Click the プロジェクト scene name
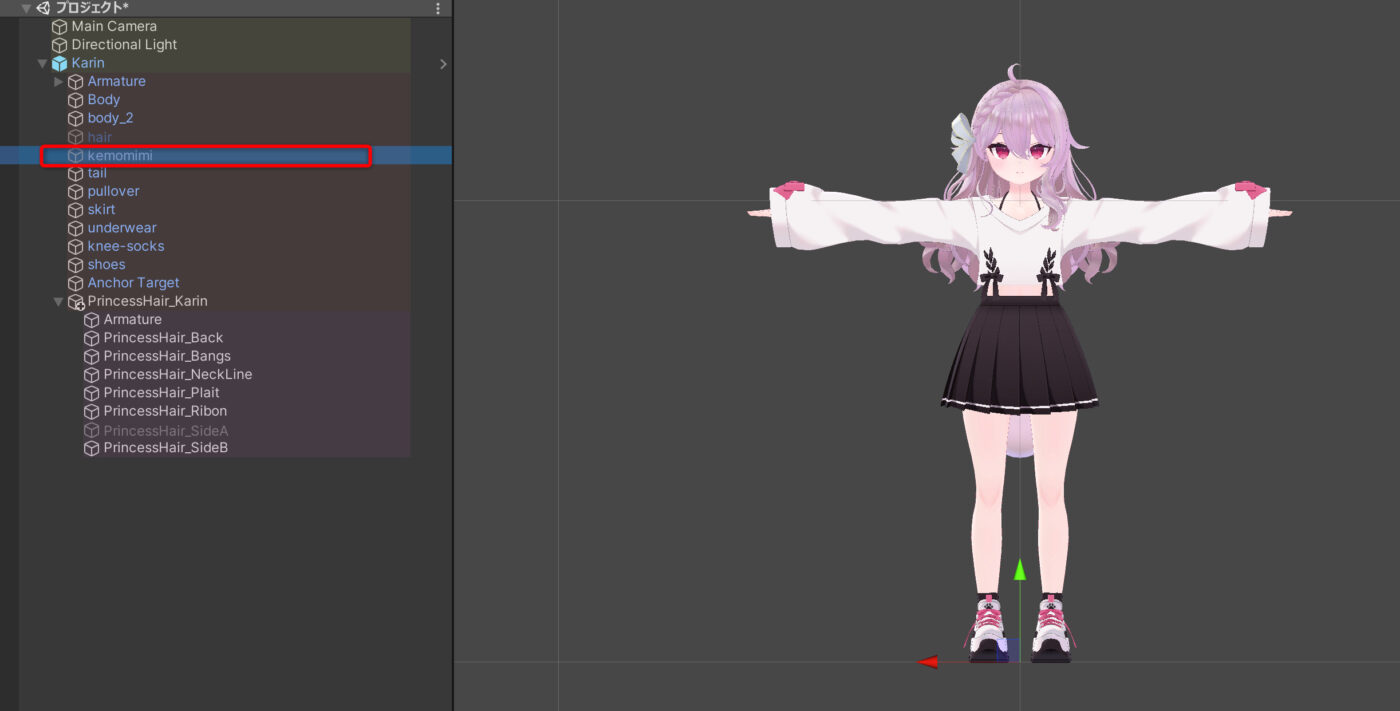The width and height of the screenshot is (1400, 711). pyautogui.click(x=91, y=8)
